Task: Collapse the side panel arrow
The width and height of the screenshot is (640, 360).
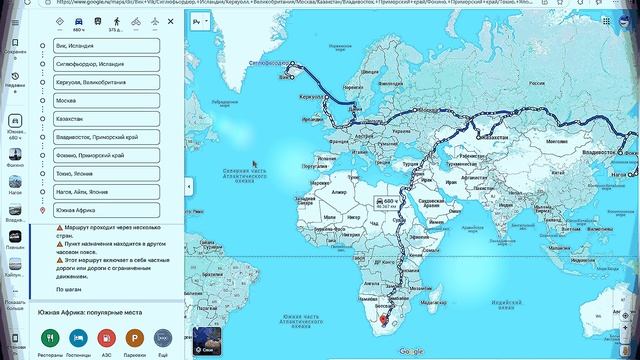Action: (x=189, y=187)
